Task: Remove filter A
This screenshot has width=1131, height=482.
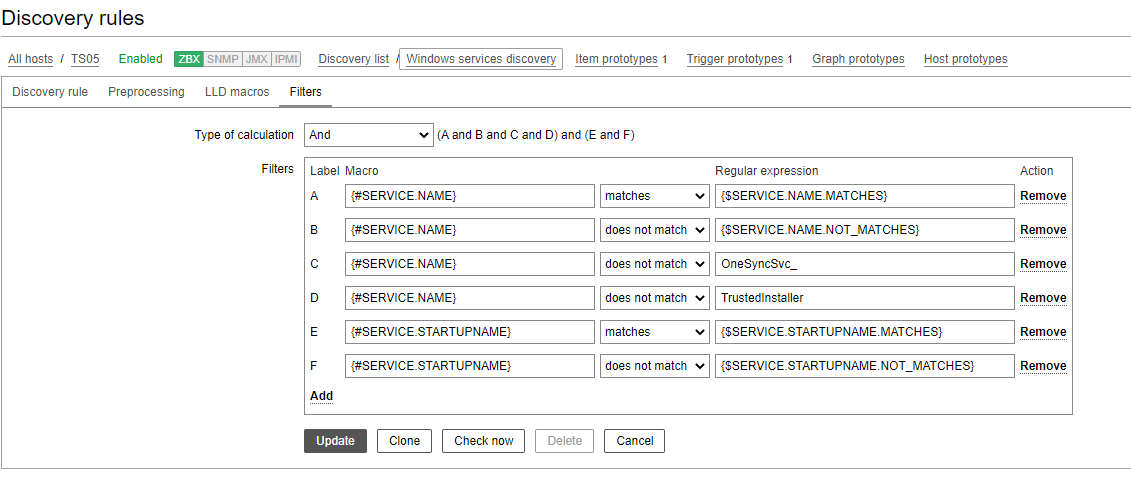Action: point(1043,196)
